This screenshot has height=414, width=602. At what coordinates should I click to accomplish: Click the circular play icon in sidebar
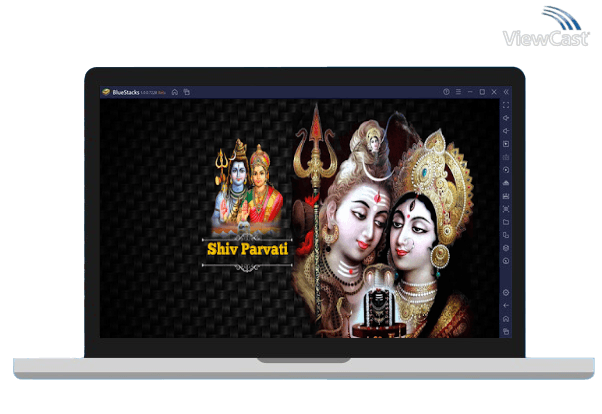point(506,170)
